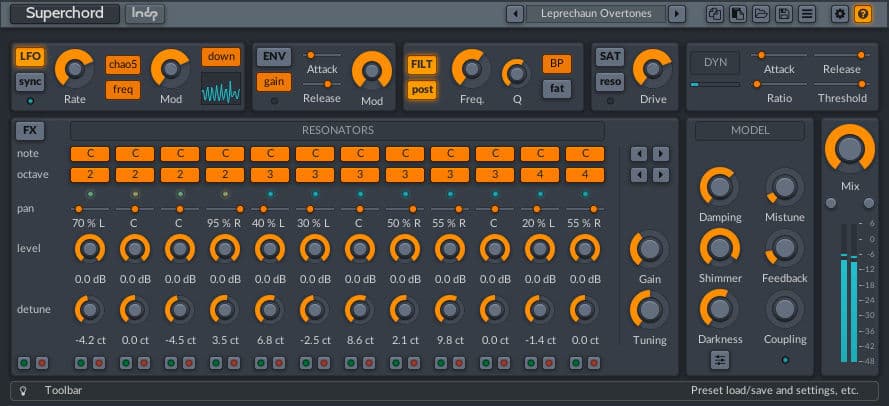Screen dimensions: 889x406
Task: Click the global green button below the FX column
Action: pos(24,363)
